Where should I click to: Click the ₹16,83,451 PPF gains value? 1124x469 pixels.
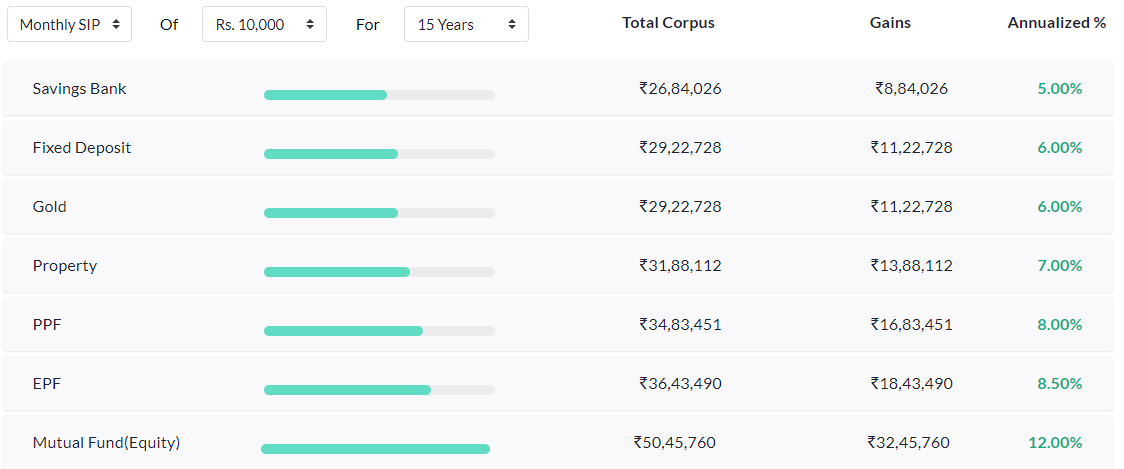coord(911,325)
